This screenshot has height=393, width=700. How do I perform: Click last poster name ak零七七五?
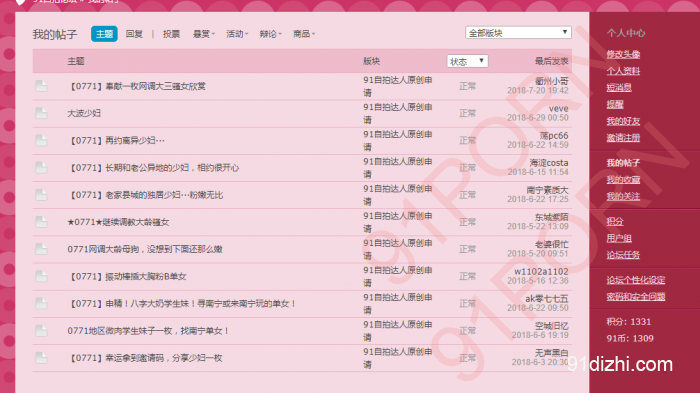tap(546, 298)
